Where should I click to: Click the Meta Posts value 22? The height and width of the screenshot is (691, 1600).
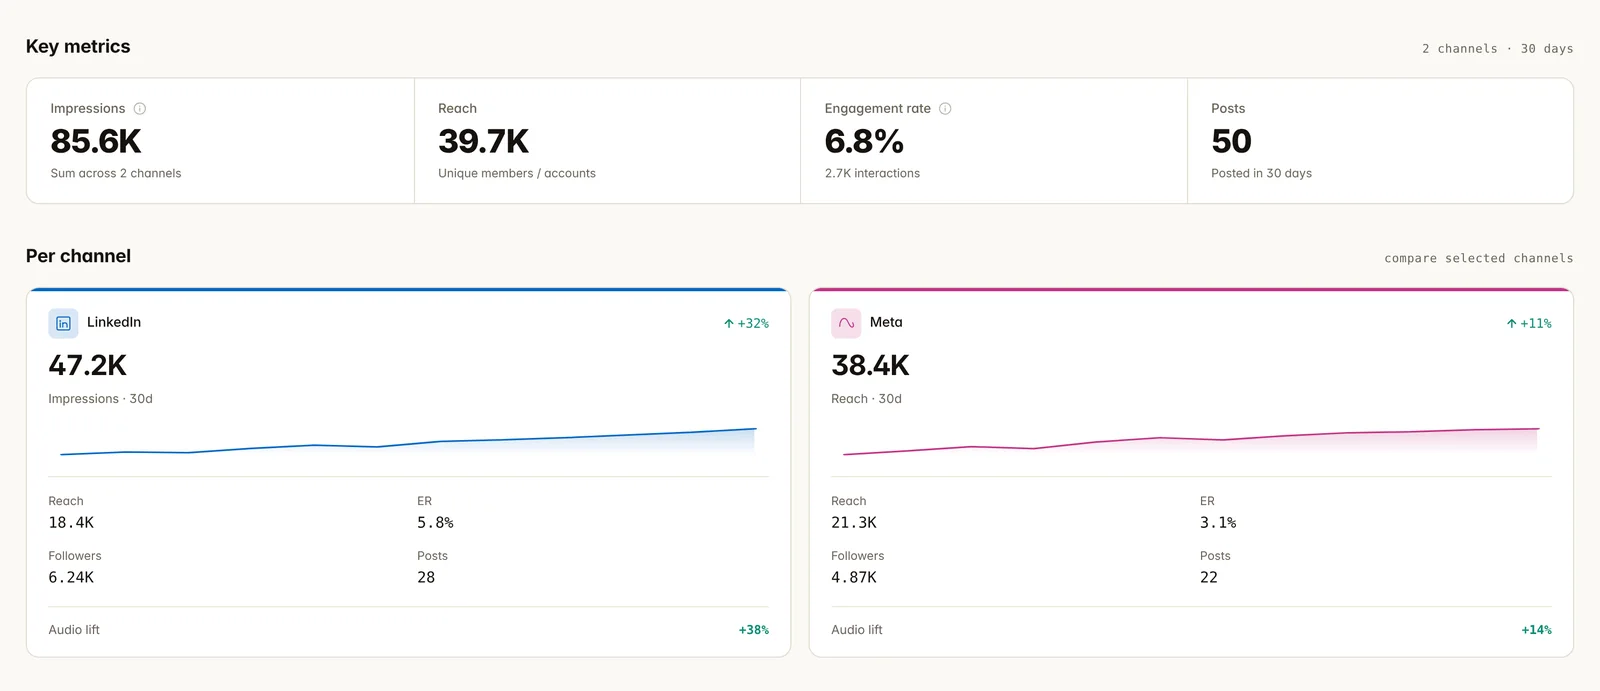(x=1209, y=578)
